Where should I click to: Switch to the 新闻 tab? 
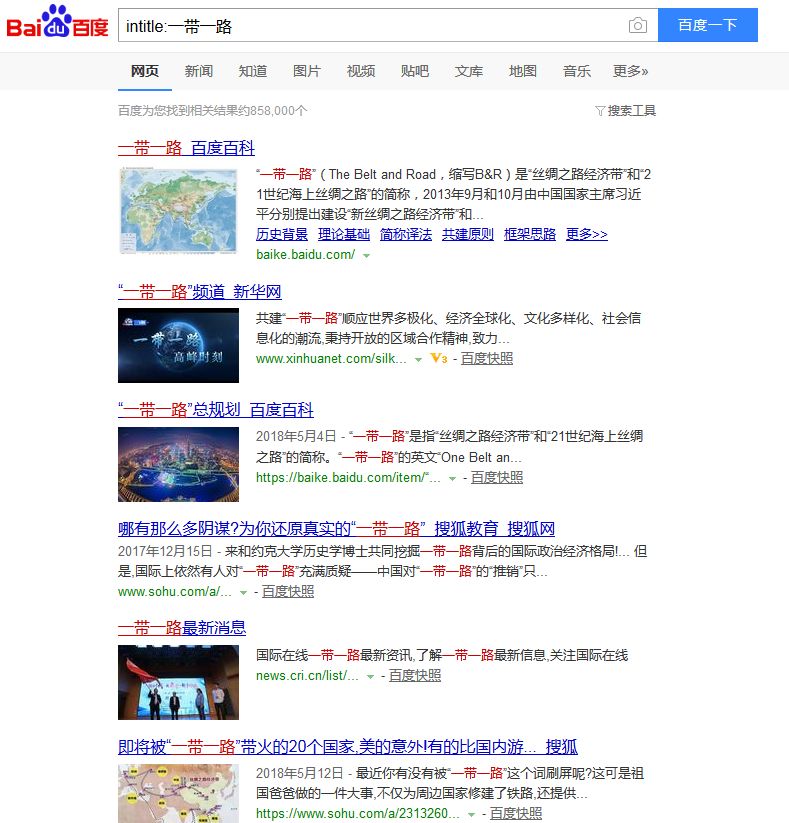(198, 71)
